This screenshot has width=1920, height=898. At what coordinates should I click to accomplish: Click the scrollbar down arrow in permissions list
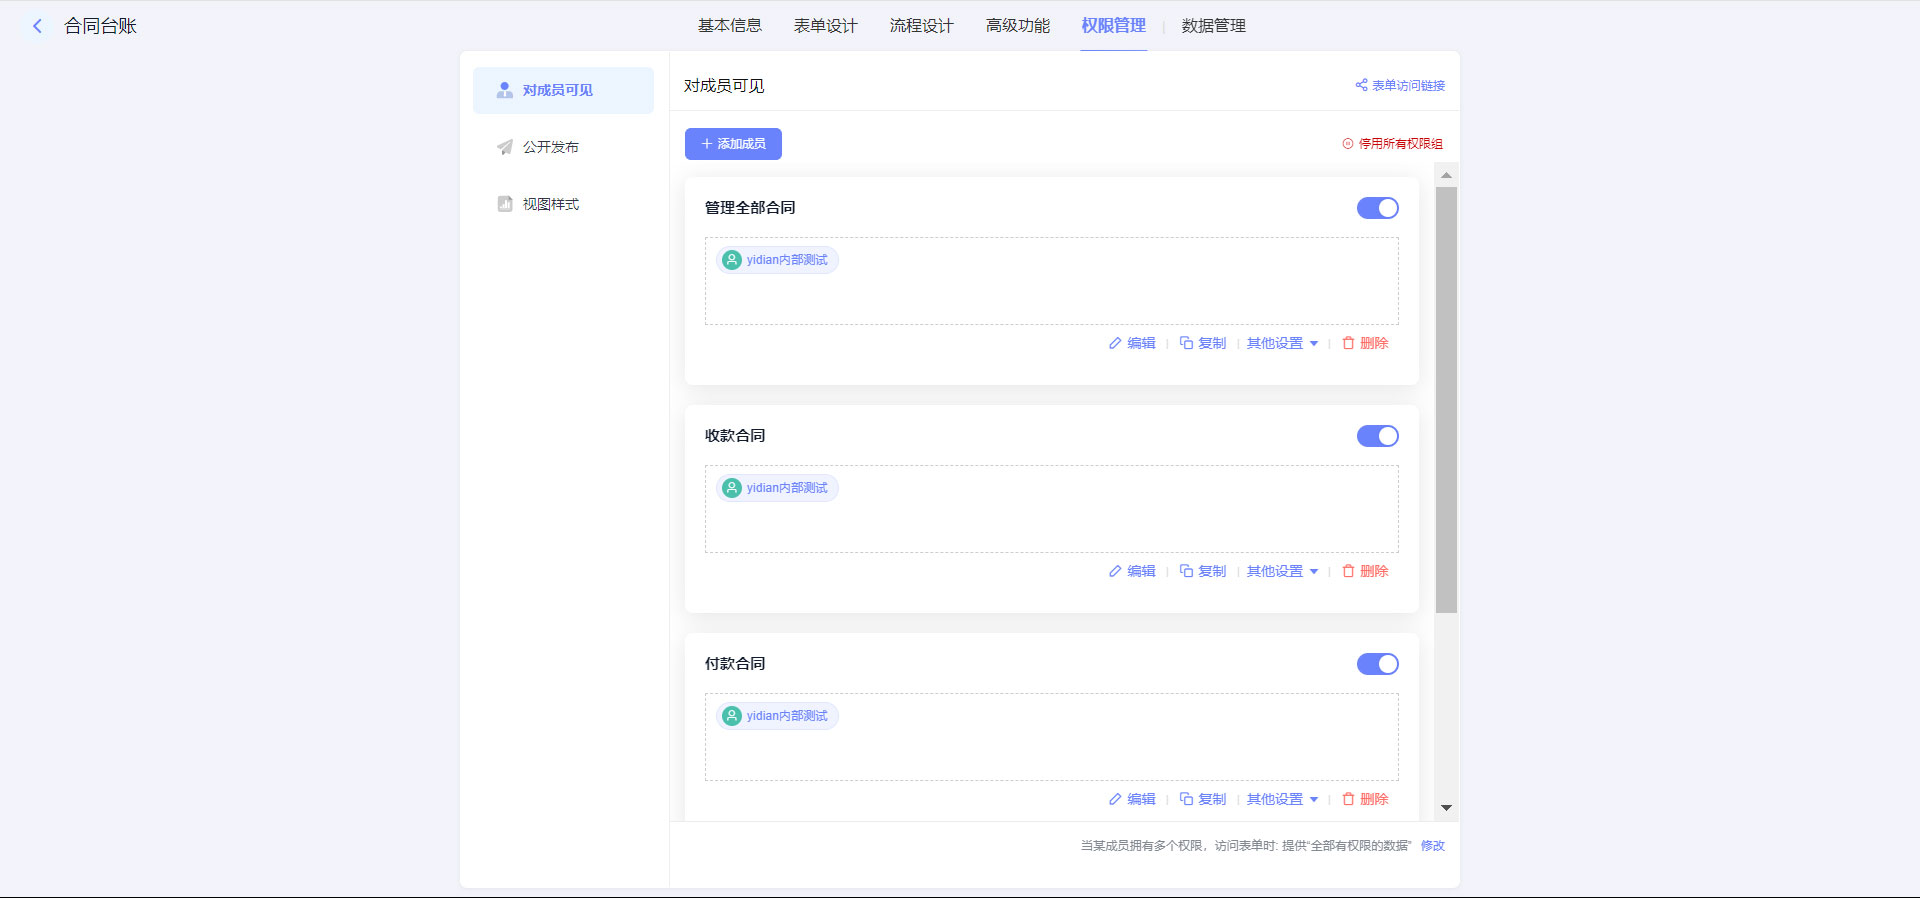(x=1446, y=808)
